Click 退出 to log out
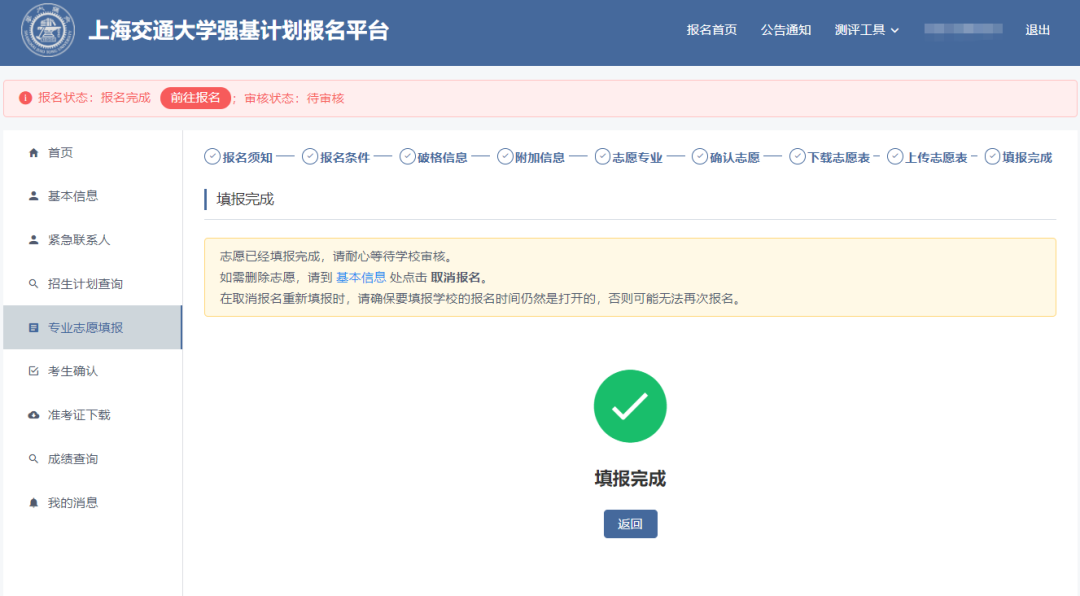 point(1038,30)
